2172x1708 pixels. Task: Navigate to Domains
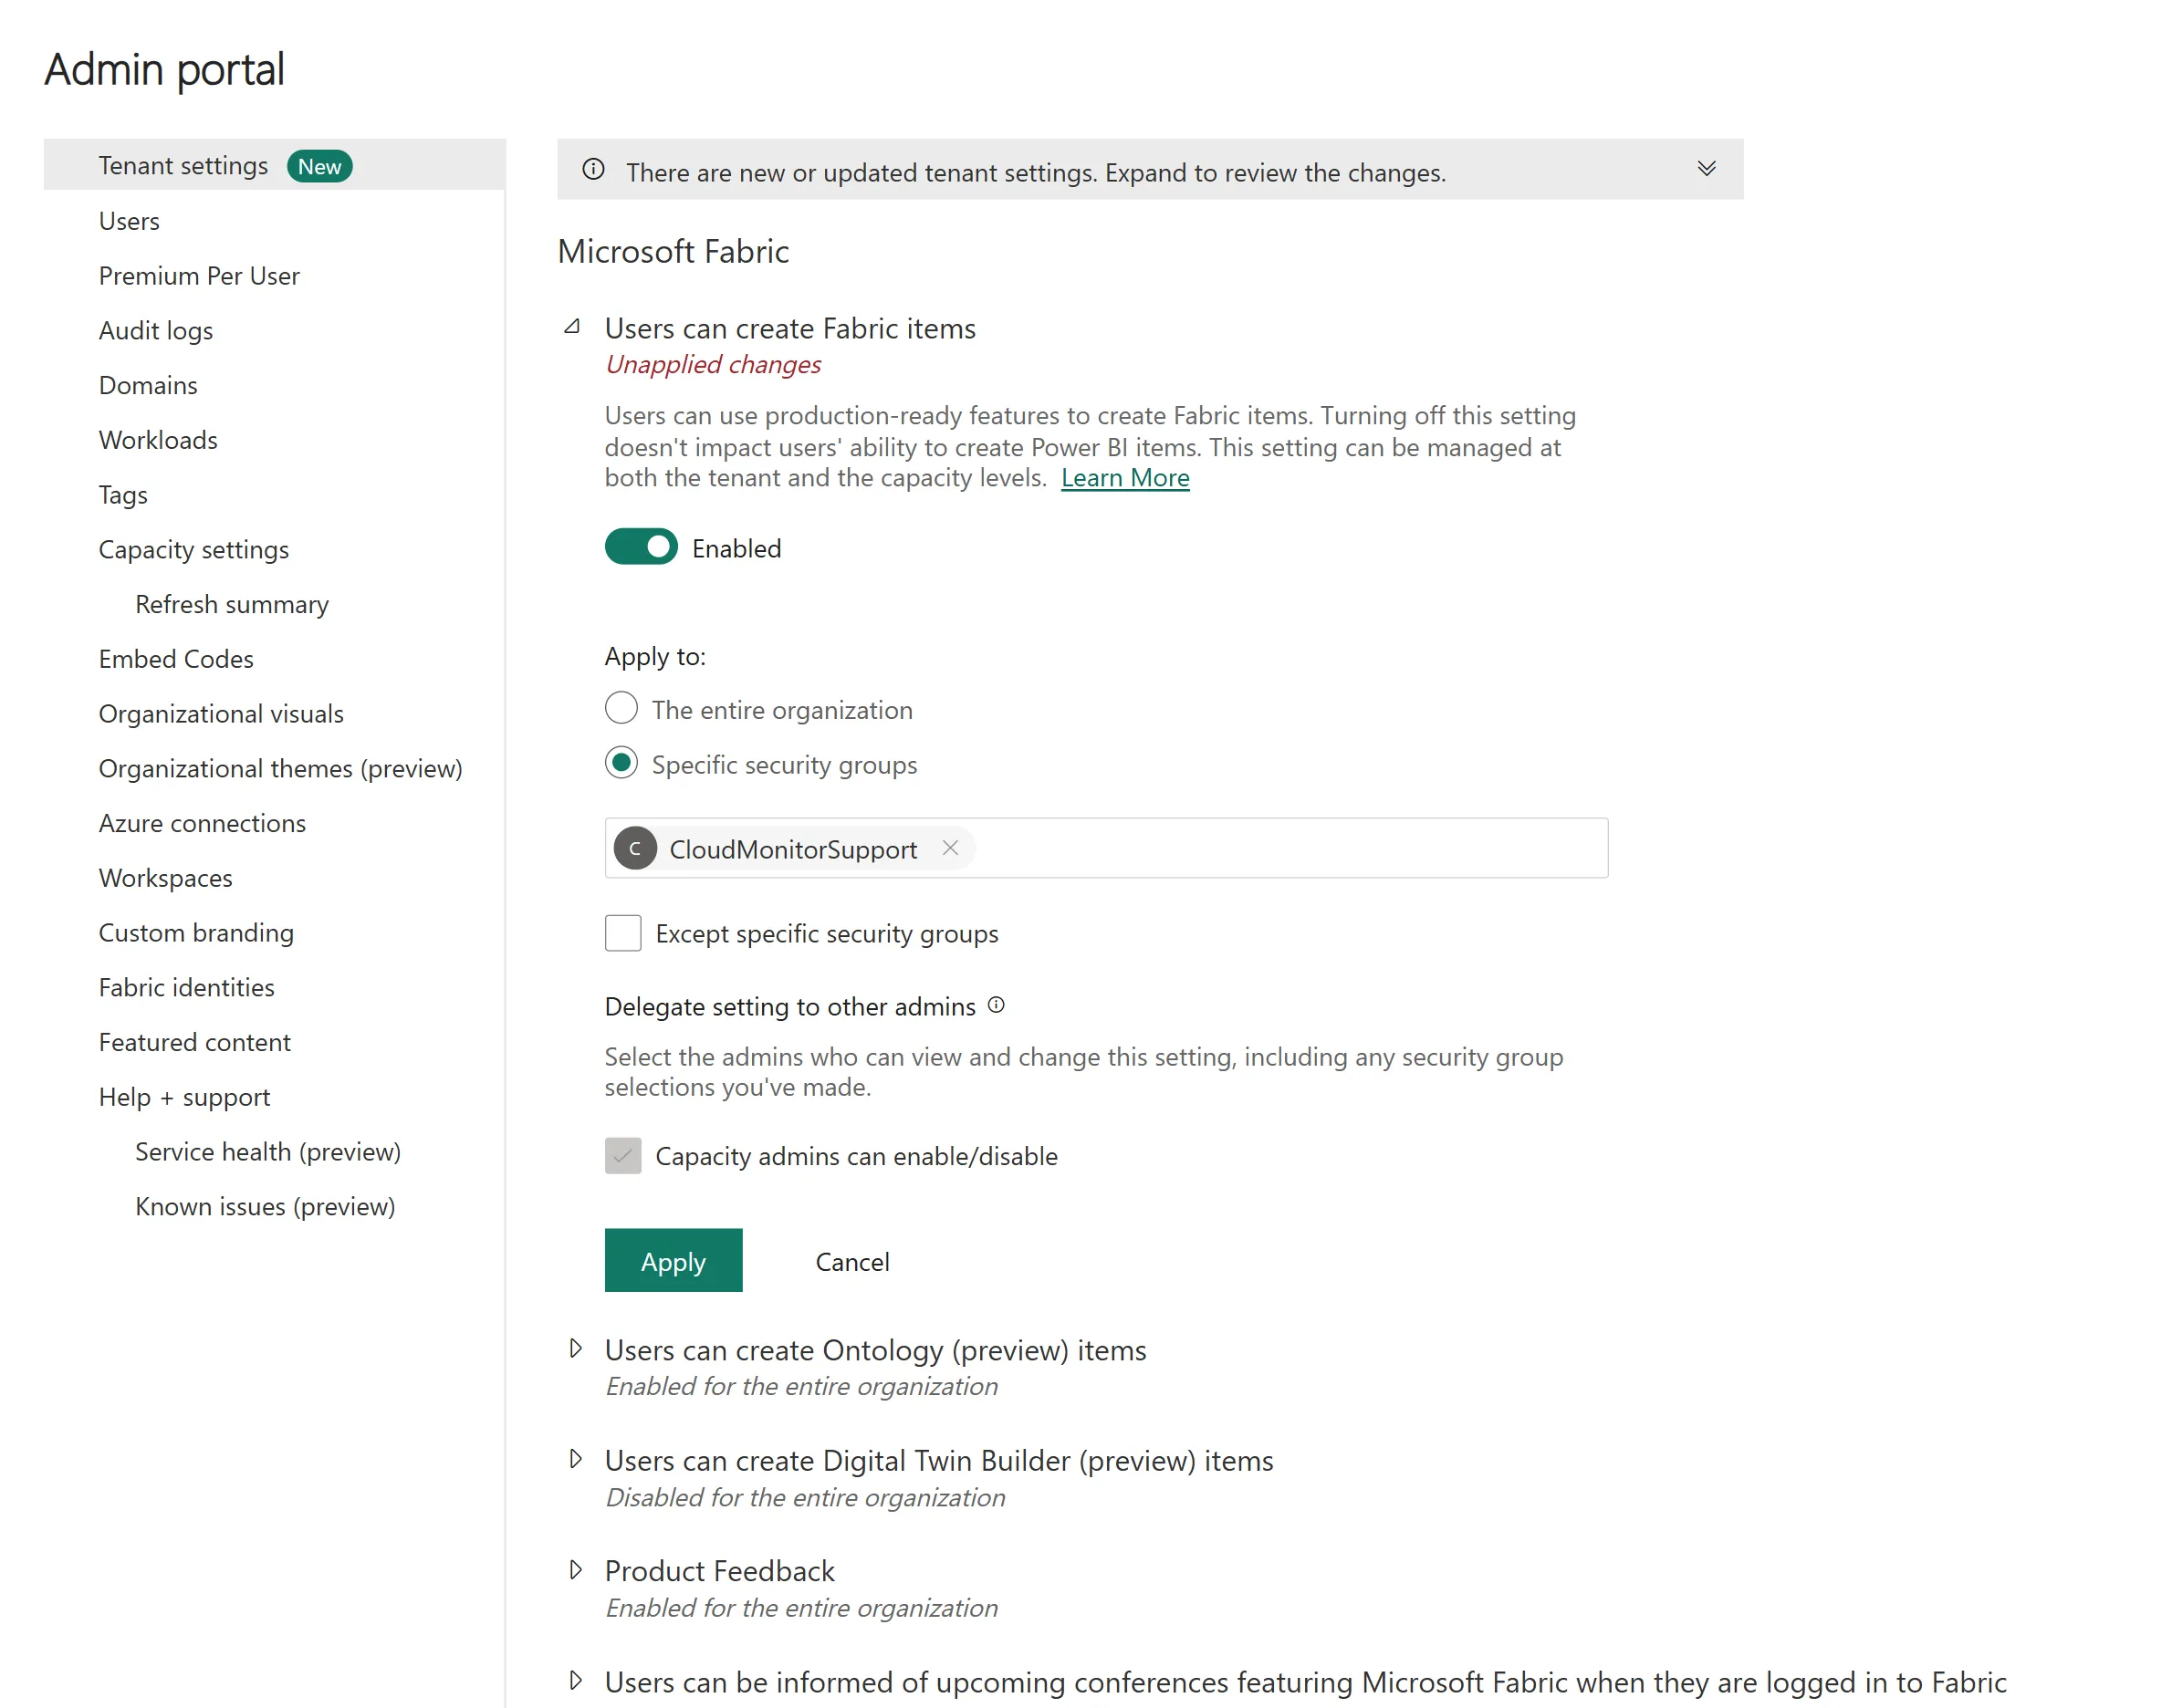click(148, 385)
